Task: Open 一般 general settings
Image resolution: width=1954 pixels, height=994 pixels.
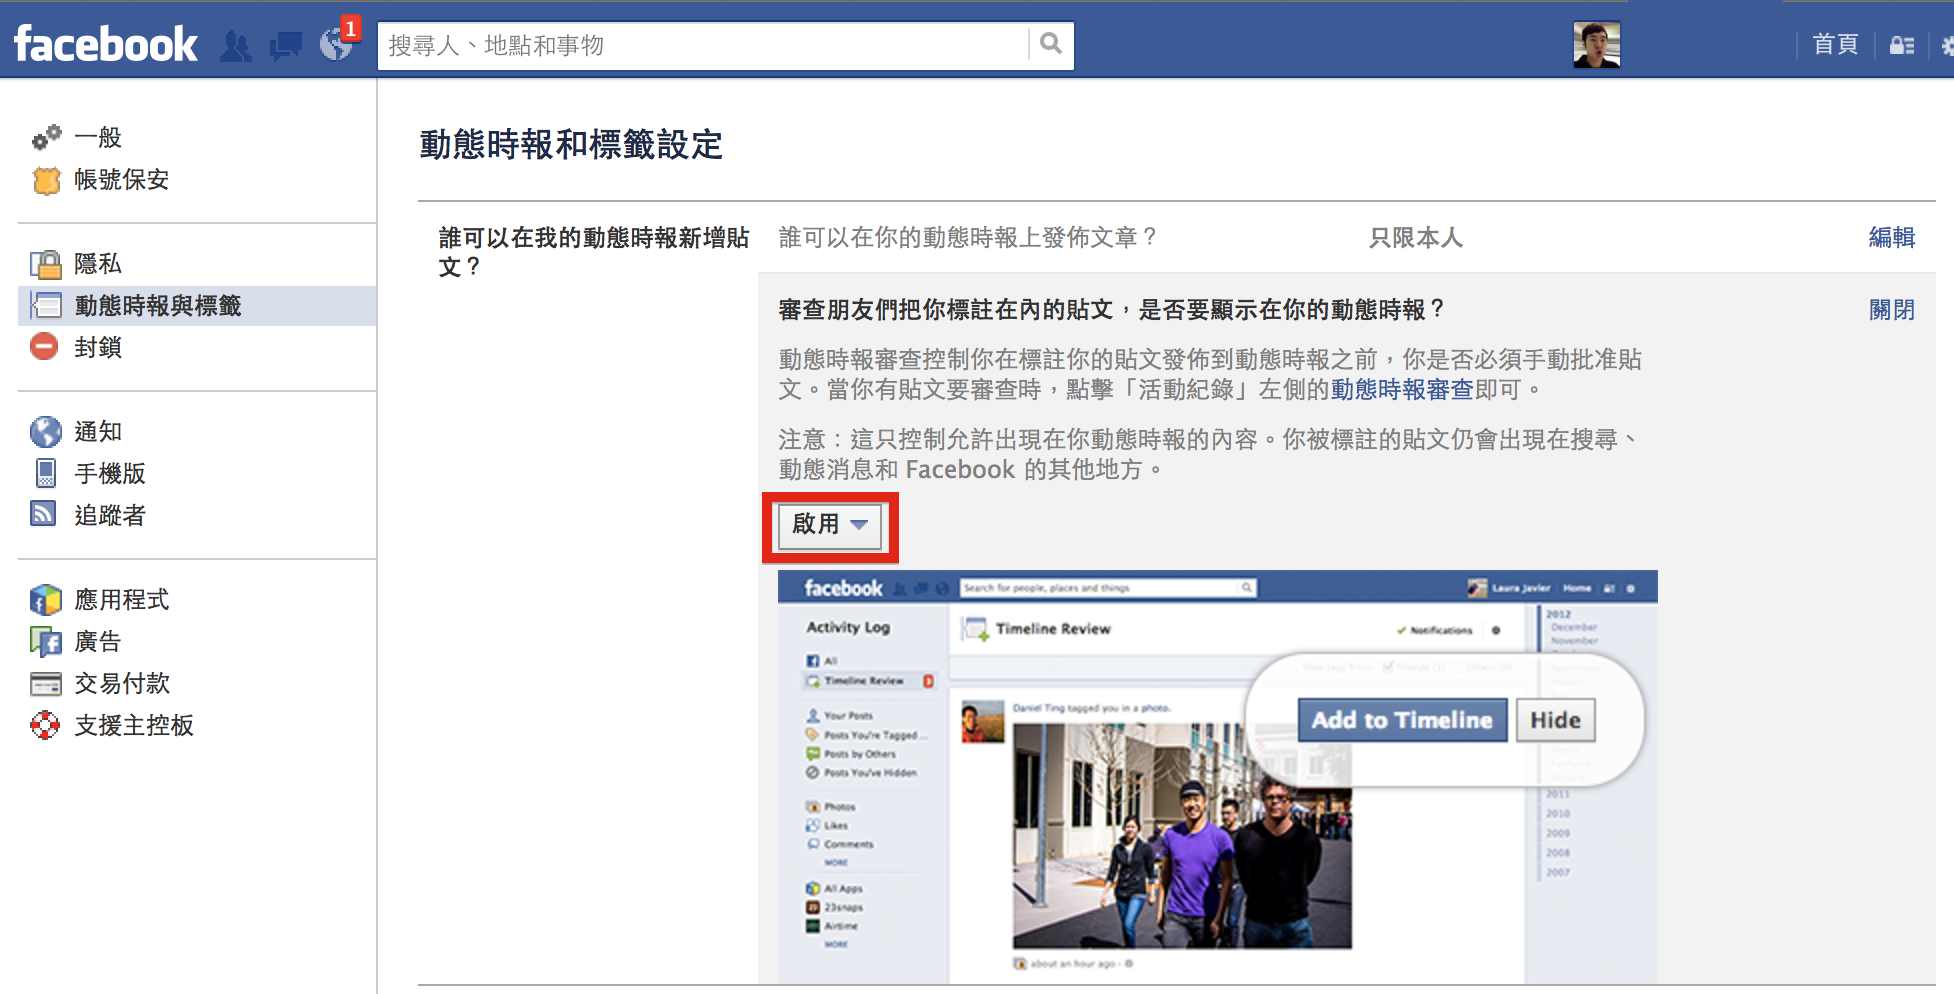Action: pos(98,137)
